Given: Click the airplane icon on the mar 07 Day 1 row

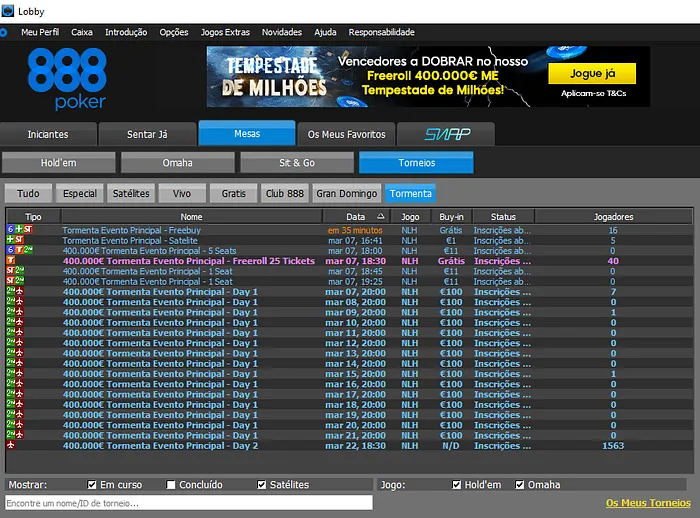Looking at the screenshot, I should point(19,291).
